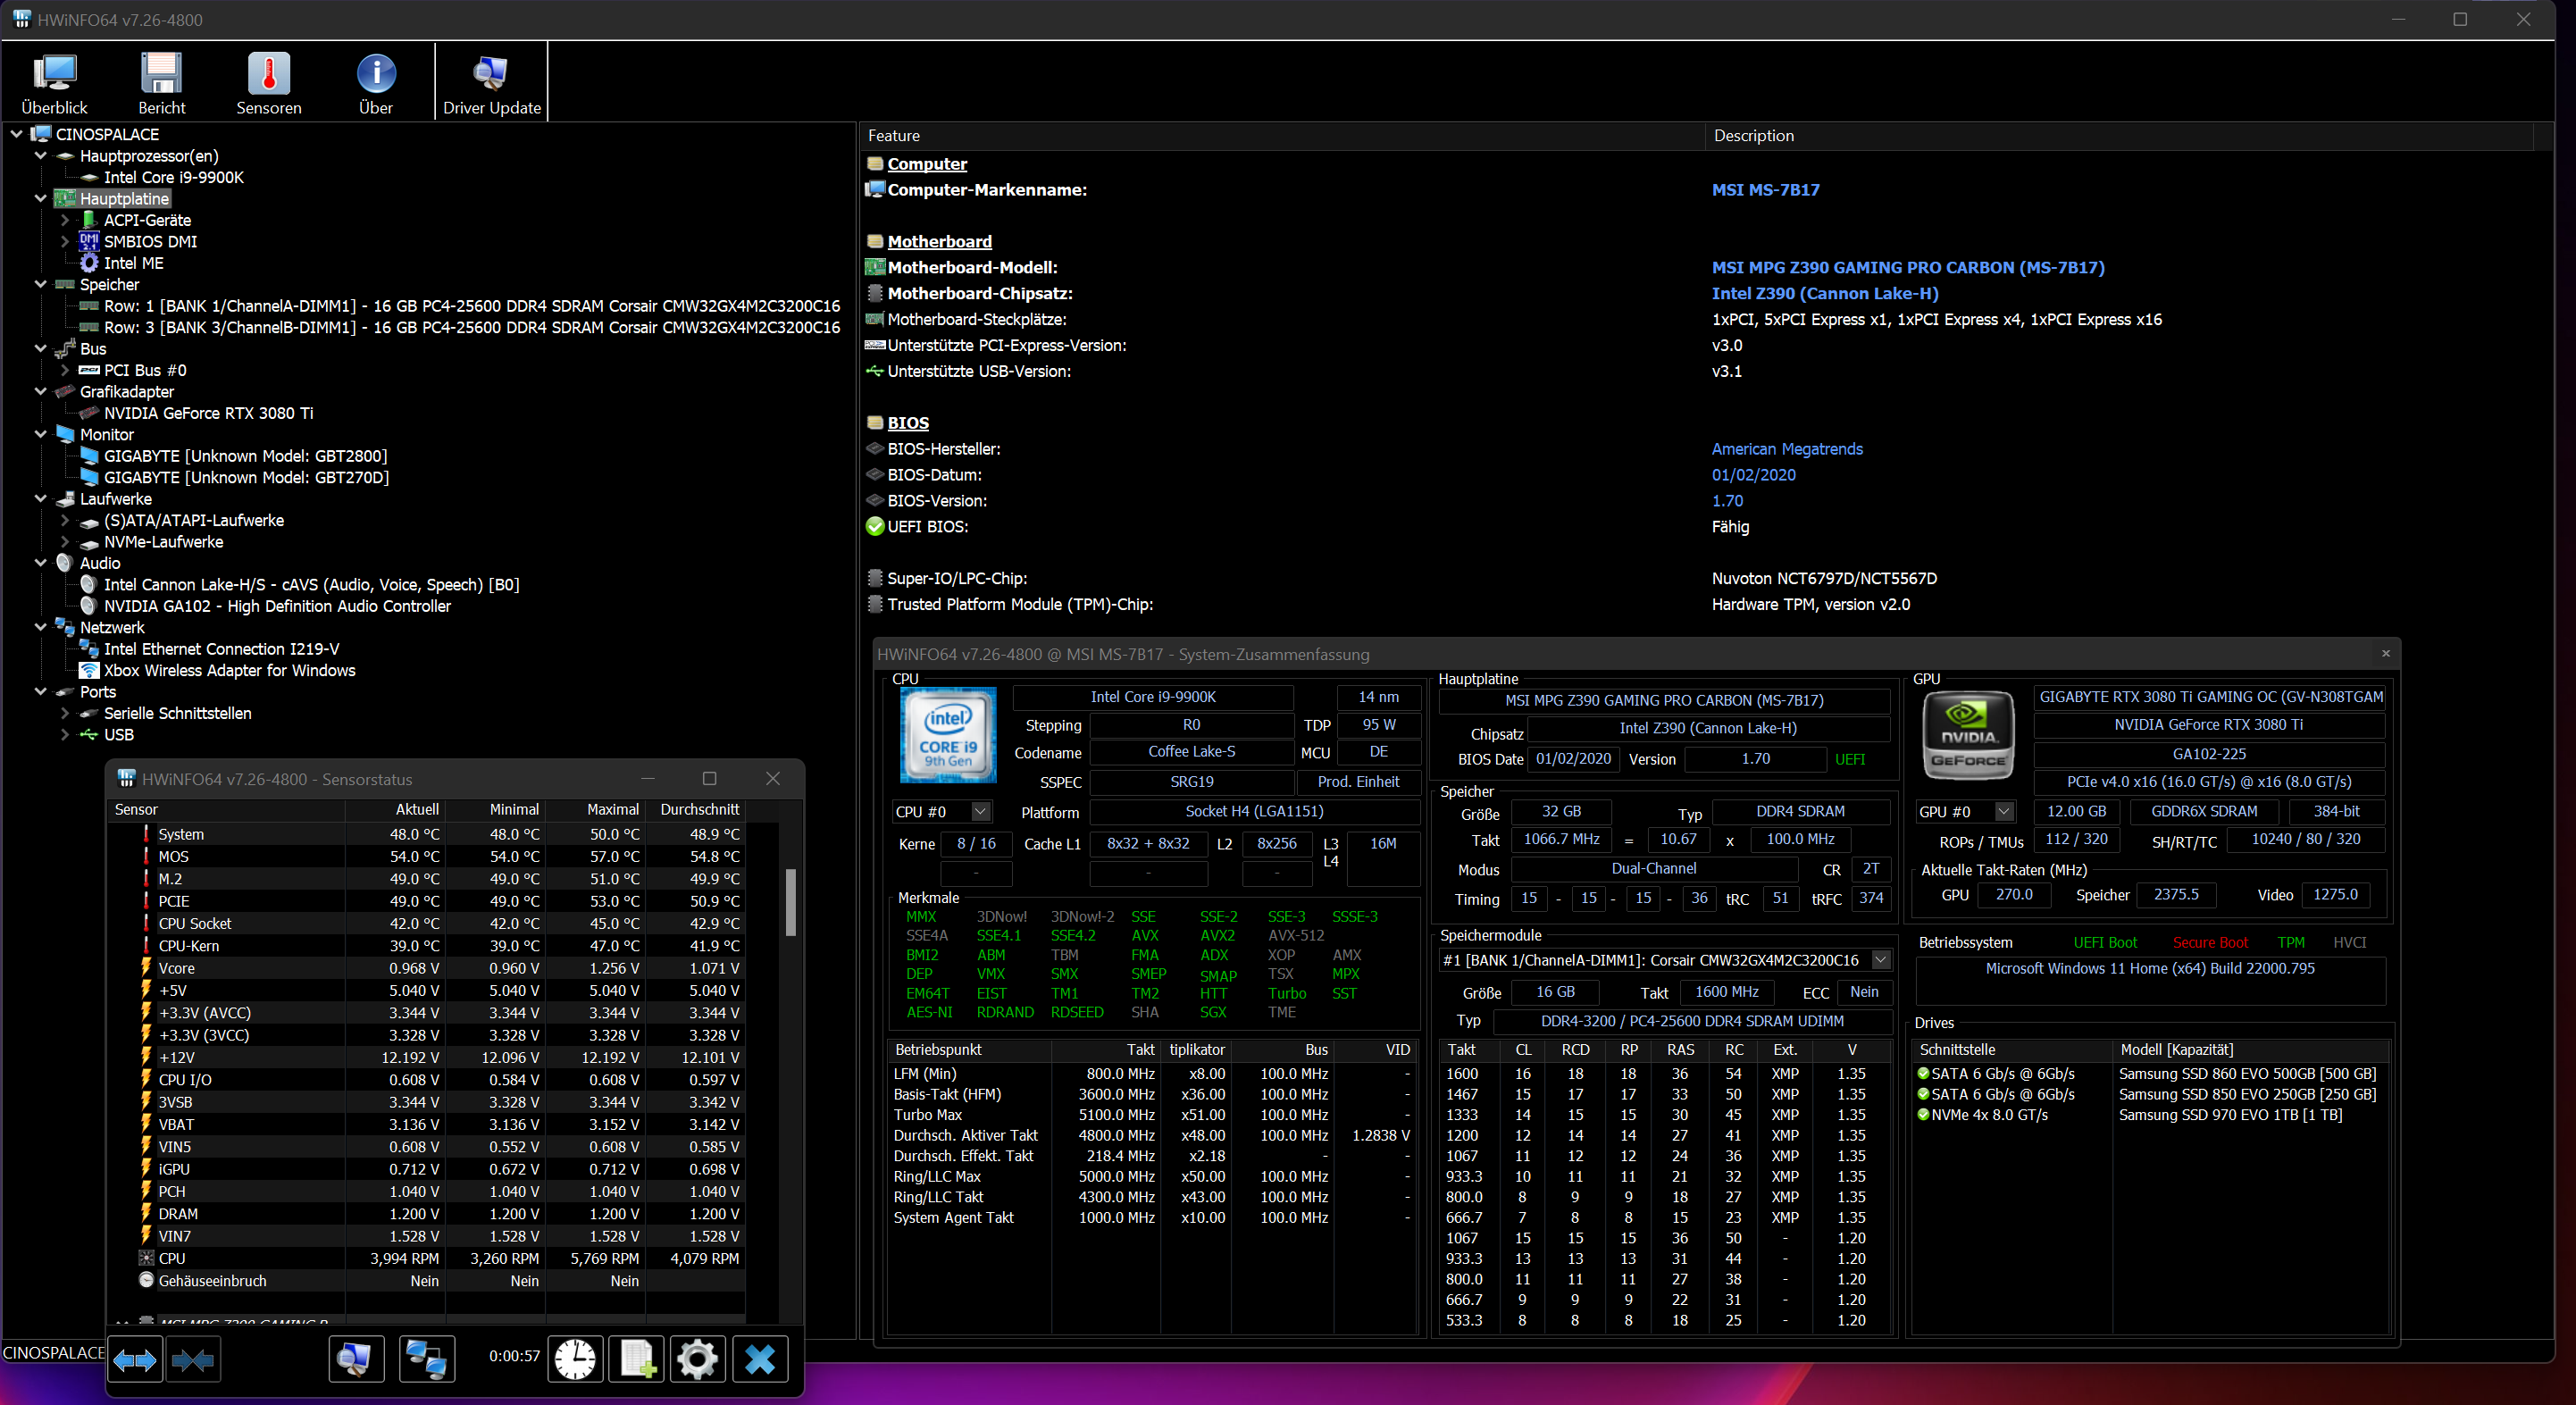Collapse the Speicher tree branch
2576x1405 pixels.
pos(41,285)
